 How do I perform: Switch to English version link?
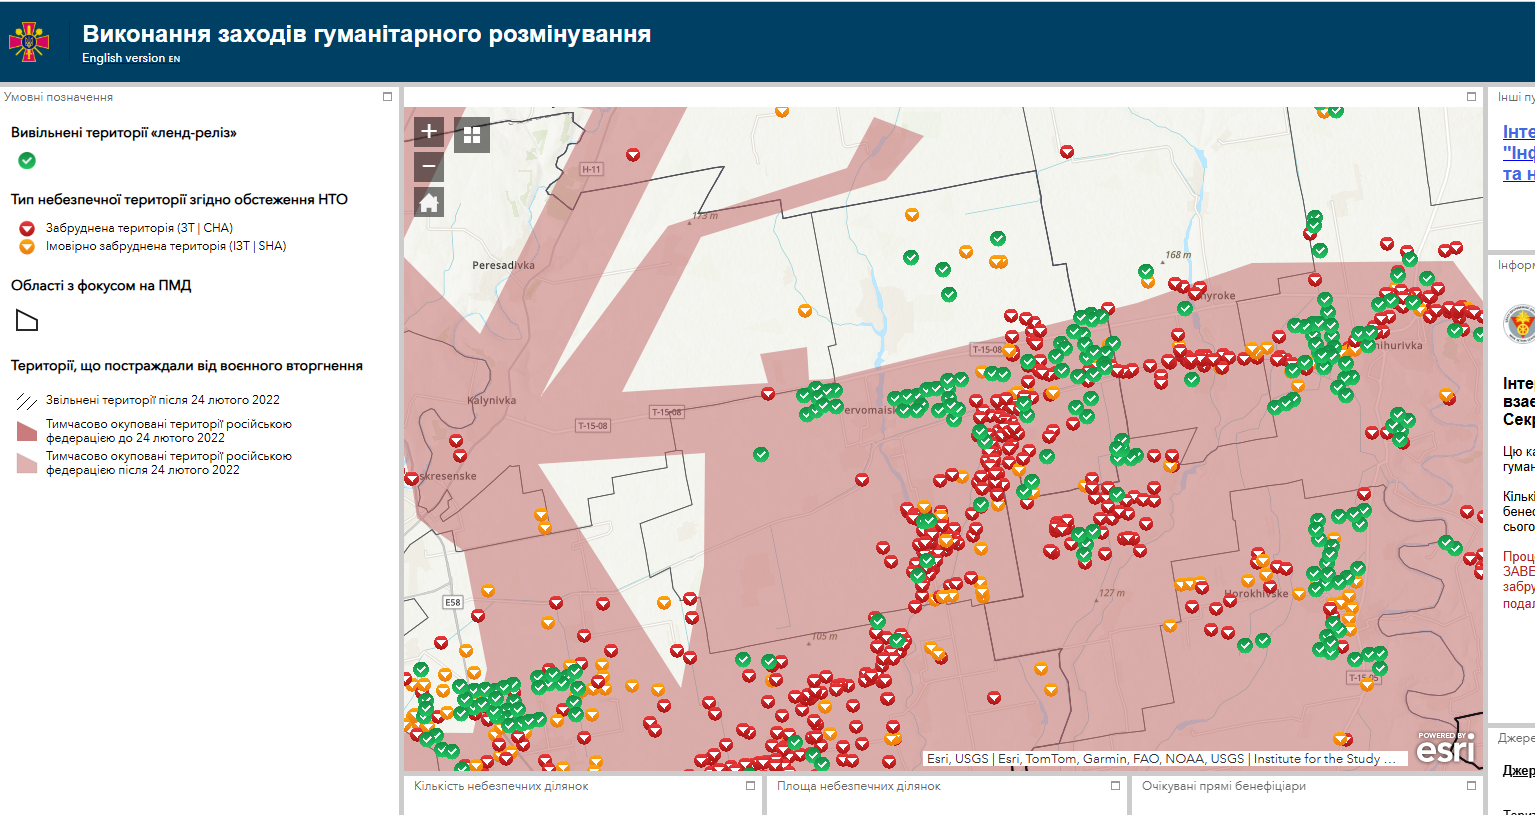(x=130, y=58)
